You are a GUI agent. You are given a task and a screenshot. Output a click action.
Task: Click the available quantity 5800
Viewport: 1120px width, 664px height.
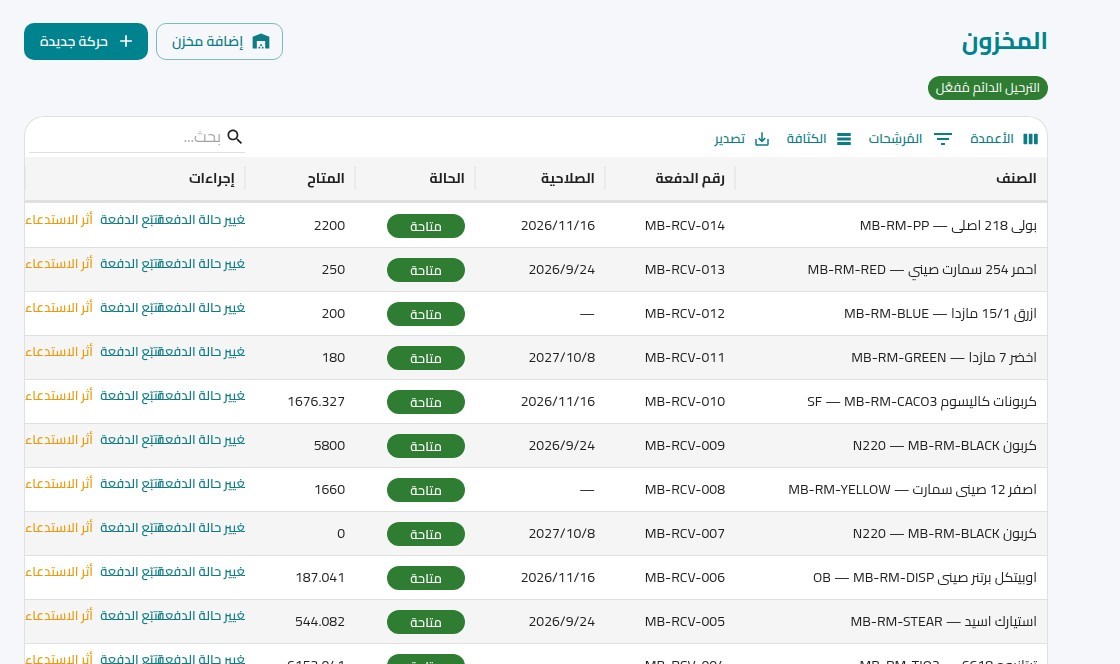click(x=329, y=446)
